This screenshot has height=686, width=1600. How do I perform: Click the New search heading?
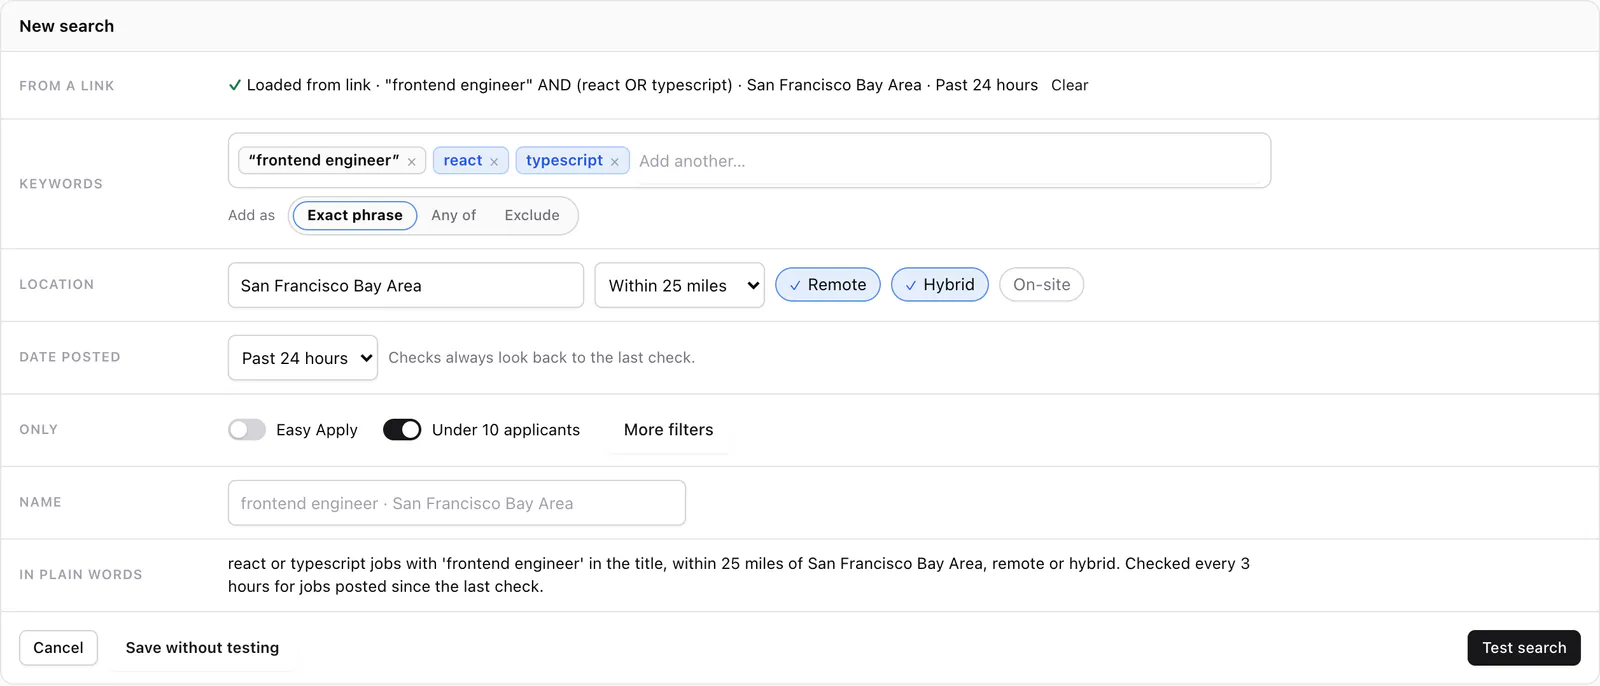[x=67, y=26]
